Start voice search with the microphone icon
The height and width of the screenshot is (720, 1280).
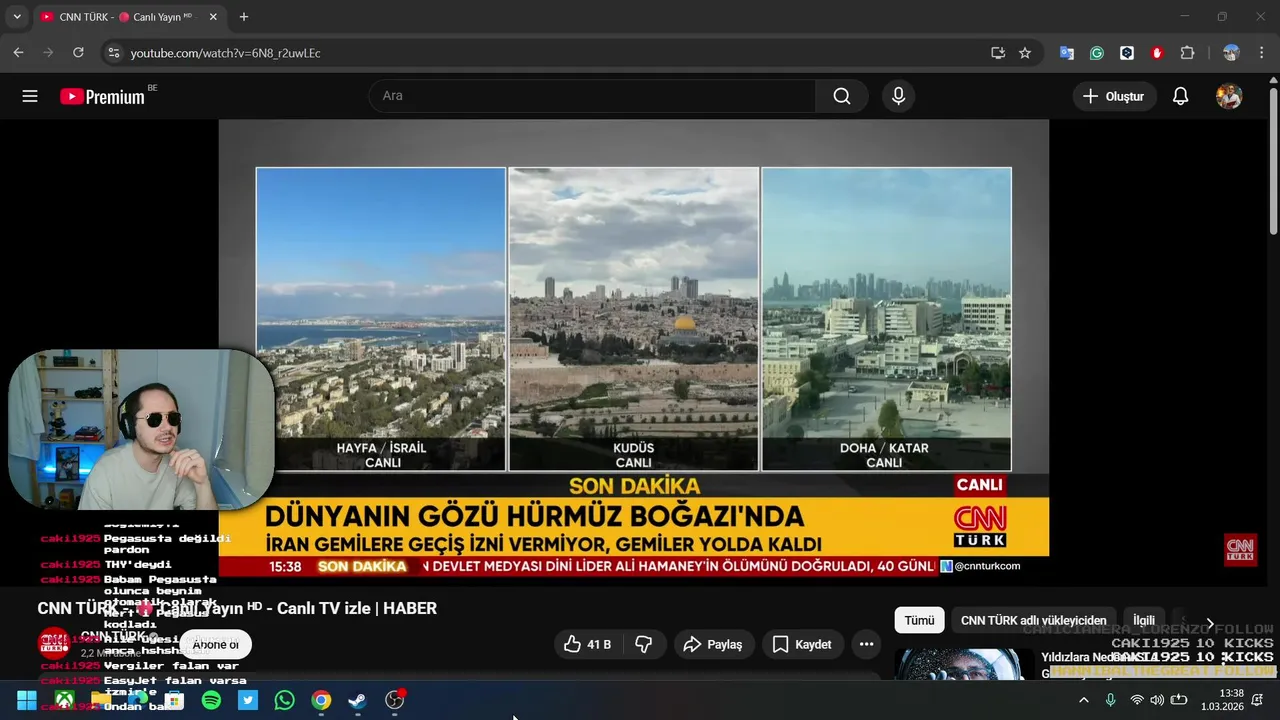(x=898, y=96)
